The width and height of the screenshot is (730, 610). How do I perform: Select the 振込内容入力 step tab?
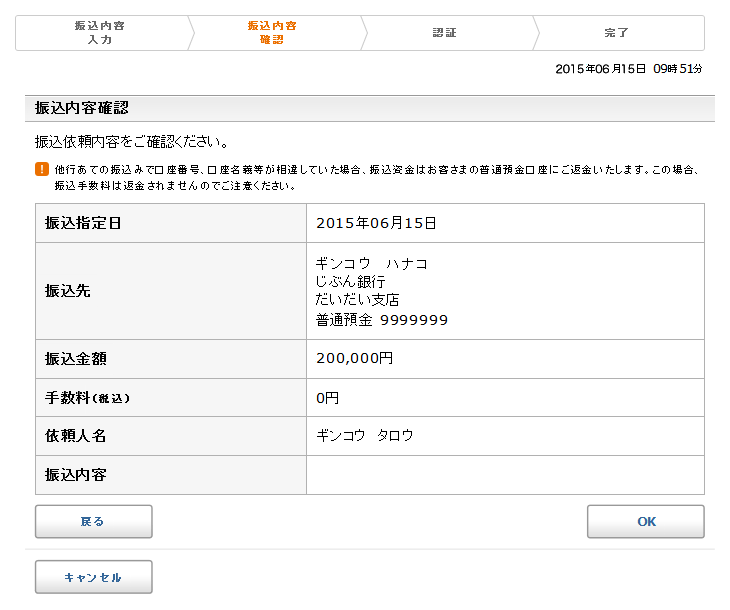pos(100,32)
